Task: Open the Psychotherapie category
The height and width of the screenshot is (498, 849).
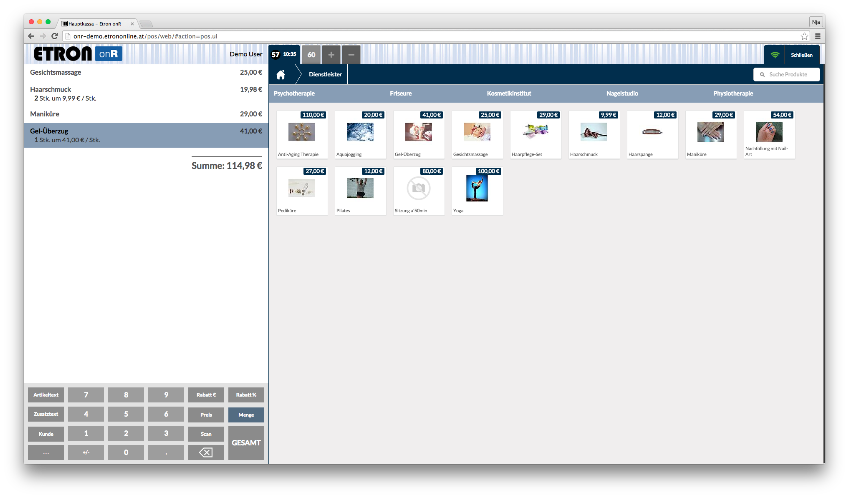Action: [295, 93]
